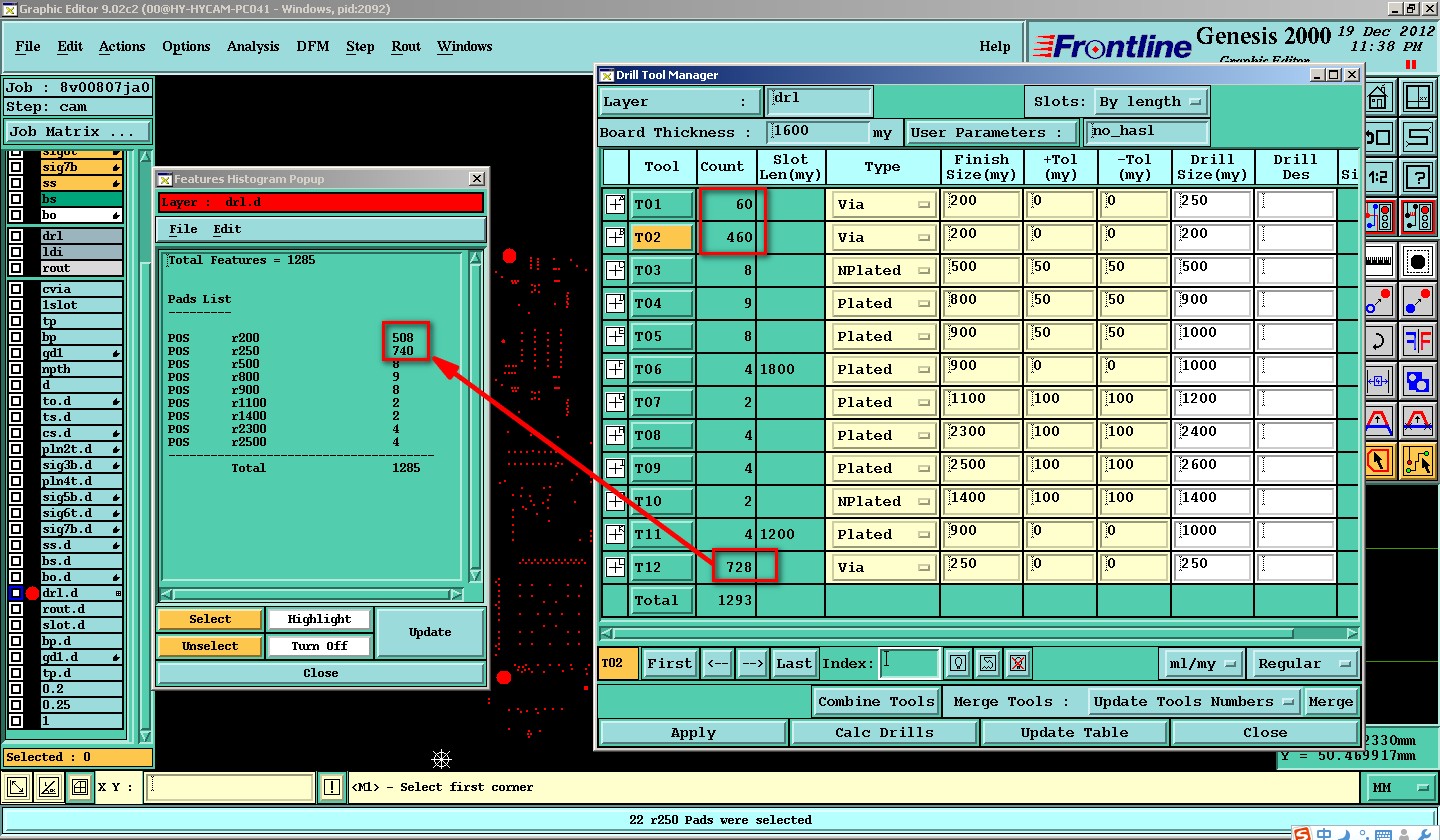Click the 1:2 zoom ratio icon

point(1379,177)
